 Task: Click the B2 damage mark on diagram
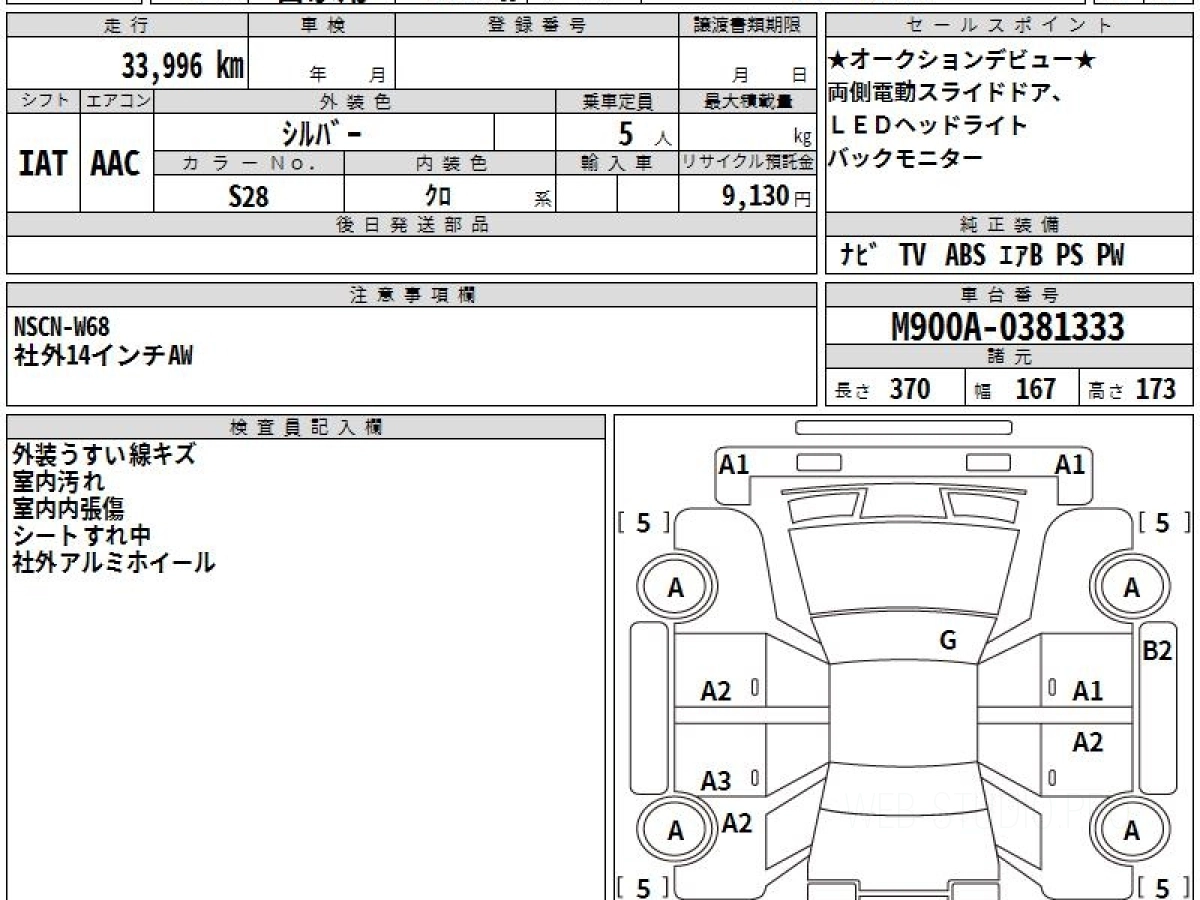pyautogui.click(x=1157, y=650)
